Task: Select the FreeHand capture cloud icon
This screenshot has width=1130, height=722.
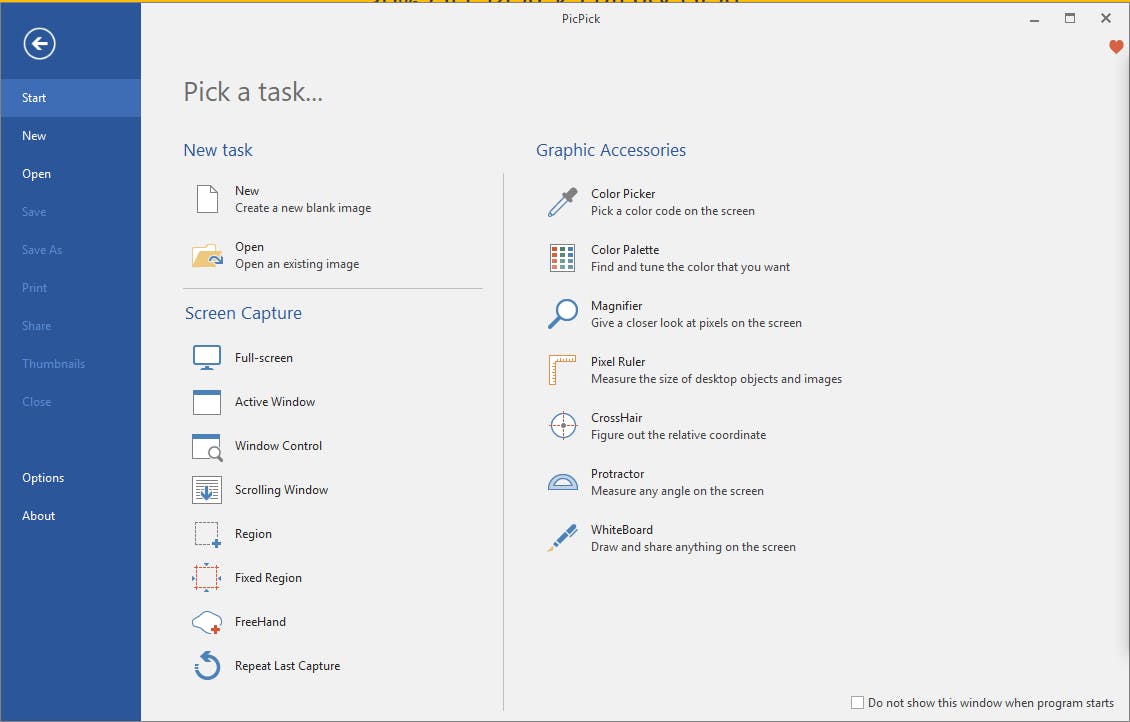Action: click(x=207, y=622)
